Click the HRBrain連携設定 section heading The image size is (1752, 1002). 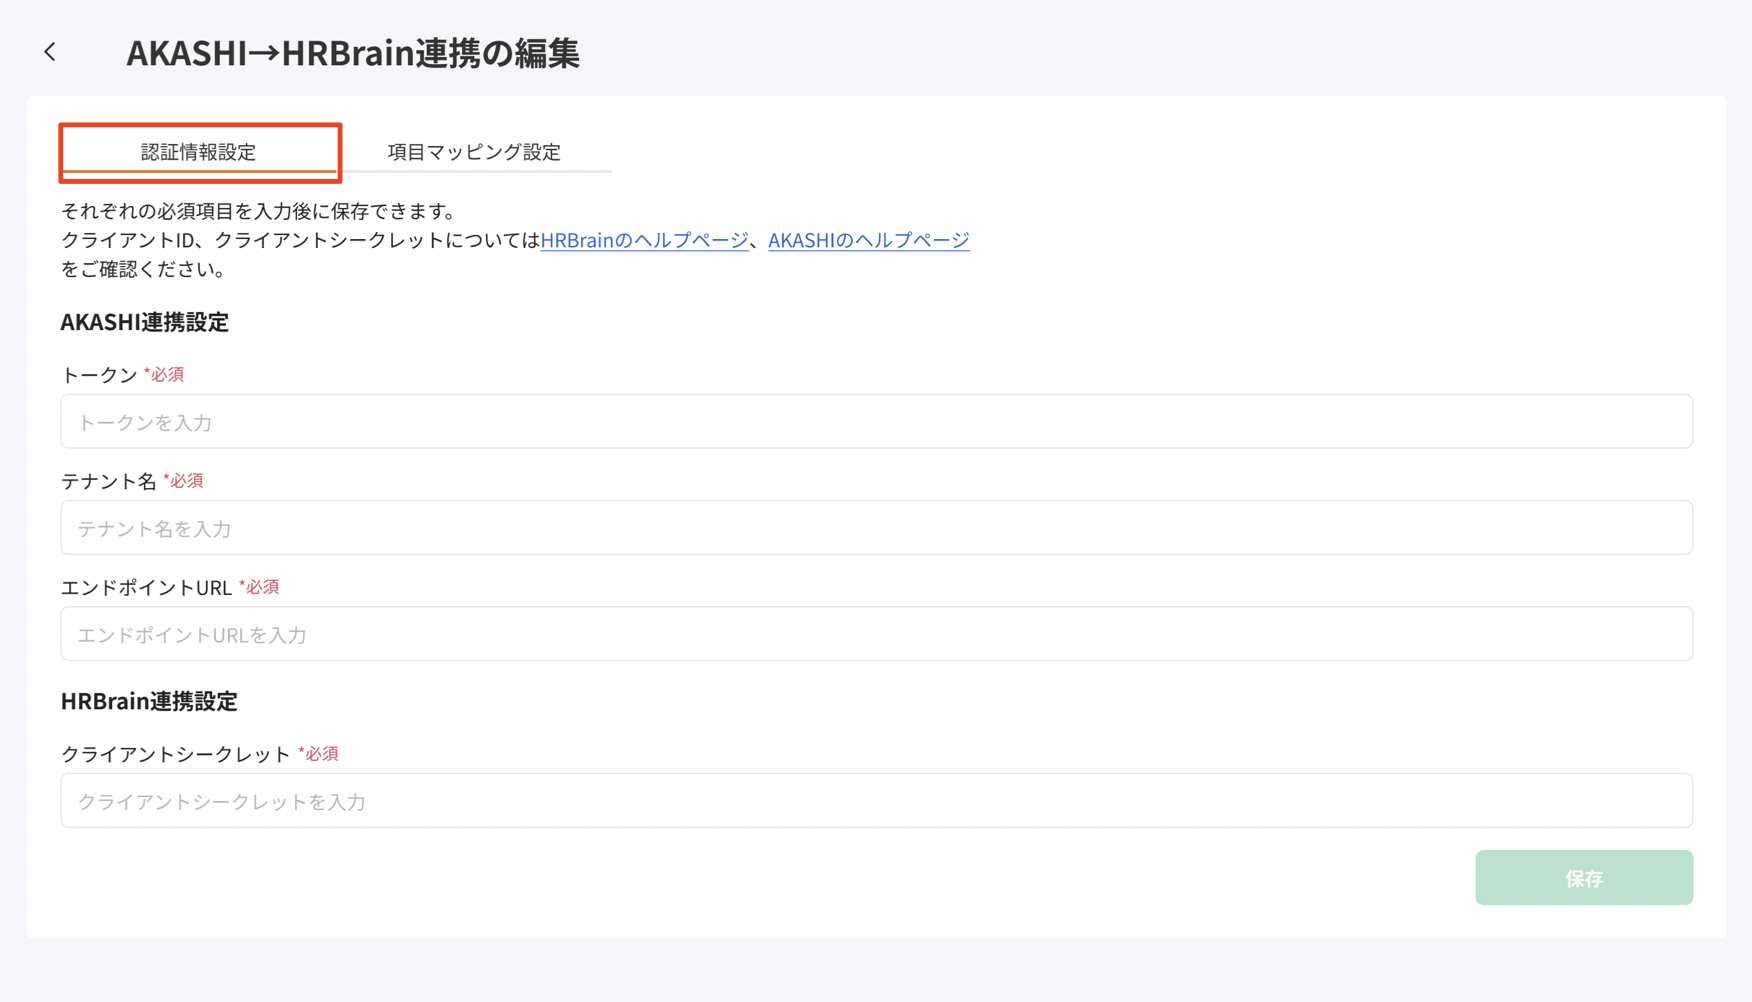coord(149,701)
